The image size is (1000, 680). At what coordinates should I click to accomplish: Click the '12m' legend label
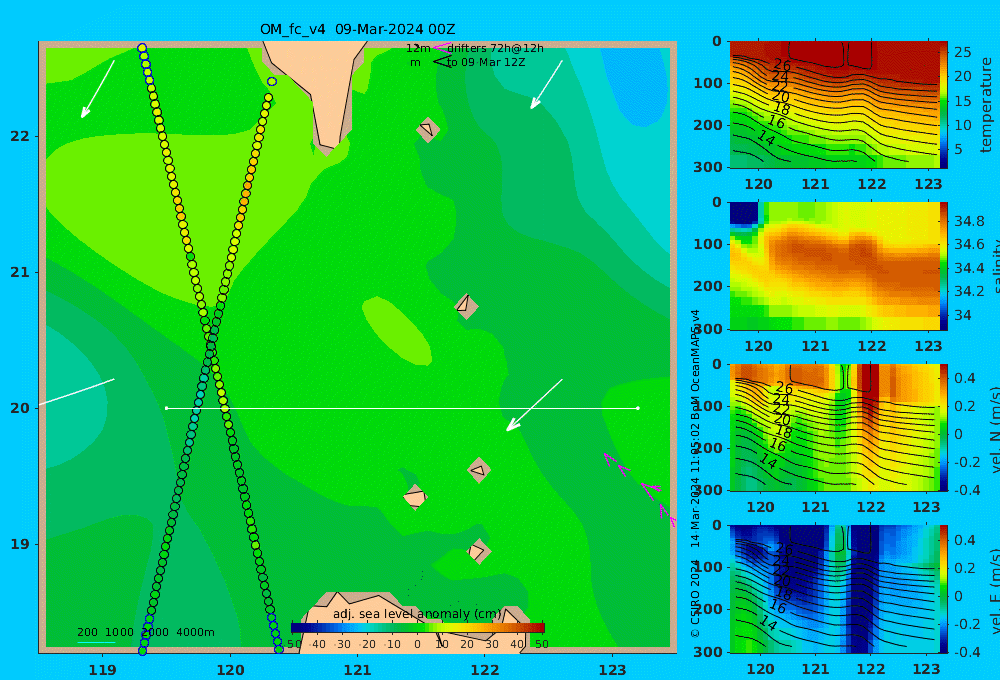418,48
